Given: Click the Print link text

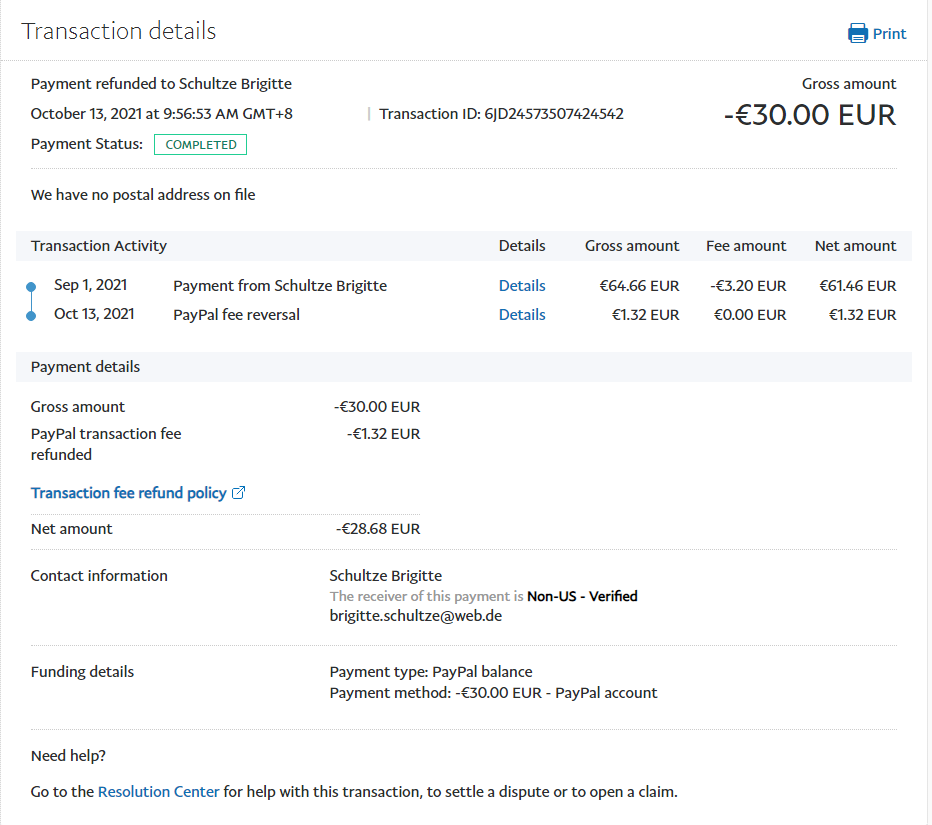Looking at the screenshot, I should [889, 34].
